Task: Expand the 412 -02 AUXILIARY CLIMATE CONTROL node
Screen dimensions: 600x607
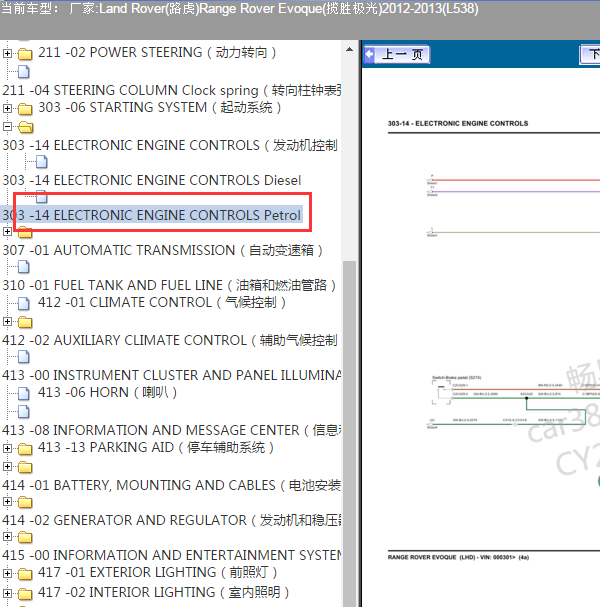Action: (7, 321)
